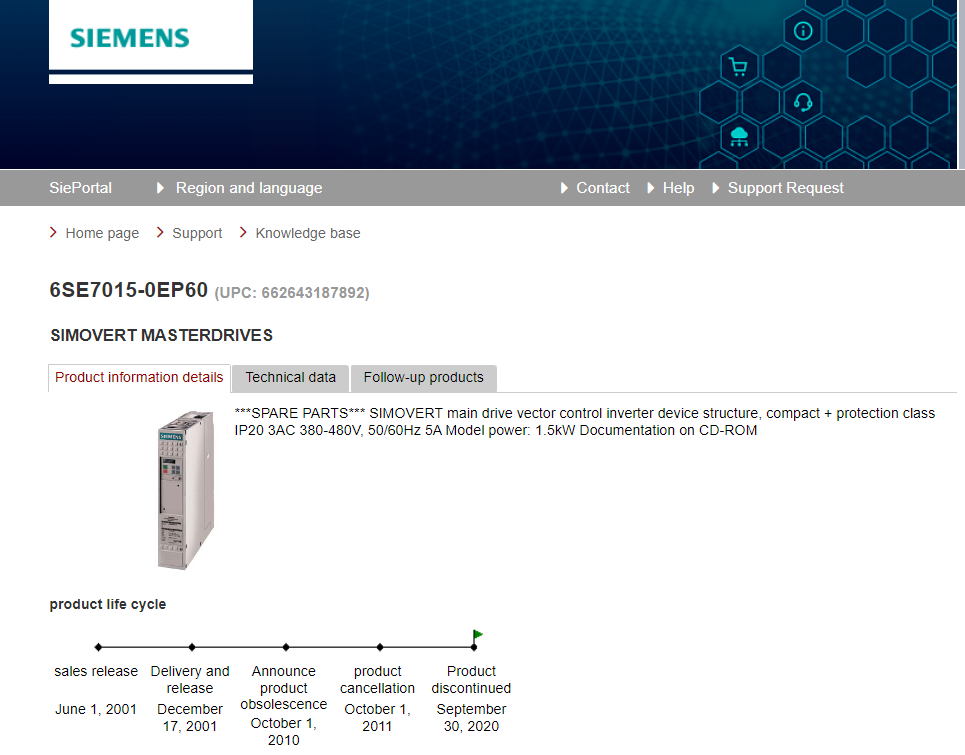Click the green flag lifecycle marker

pos(478,635)
